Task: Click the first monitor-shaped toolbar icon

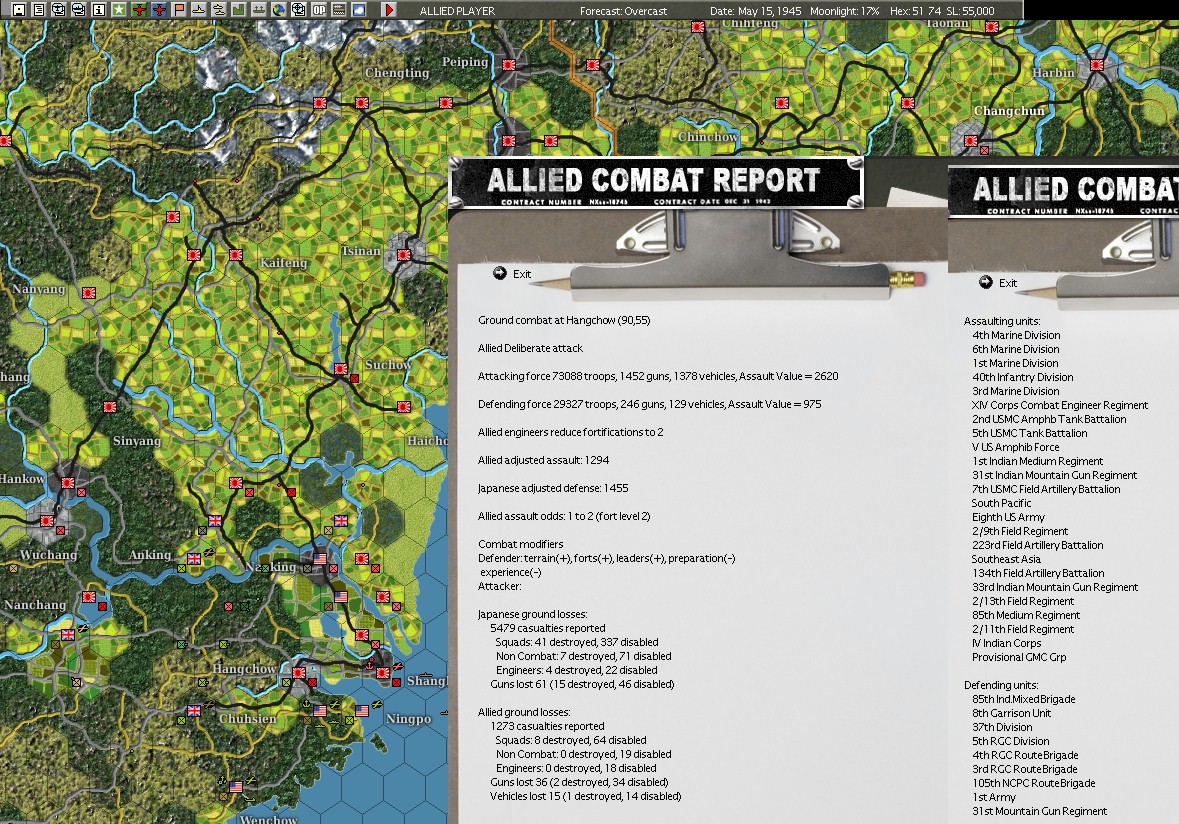Action: 59,10
